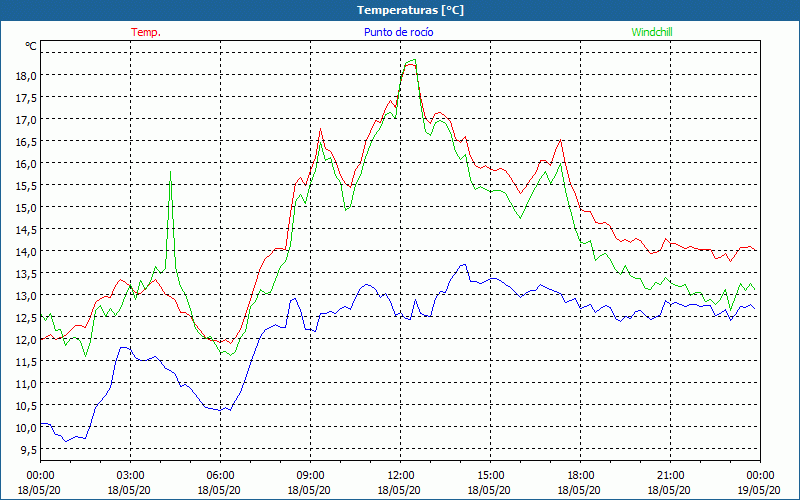Screen dimensions: 800x500
Task: Click the red temperature maximum peak after 12:00
Action: coord(411,64)
